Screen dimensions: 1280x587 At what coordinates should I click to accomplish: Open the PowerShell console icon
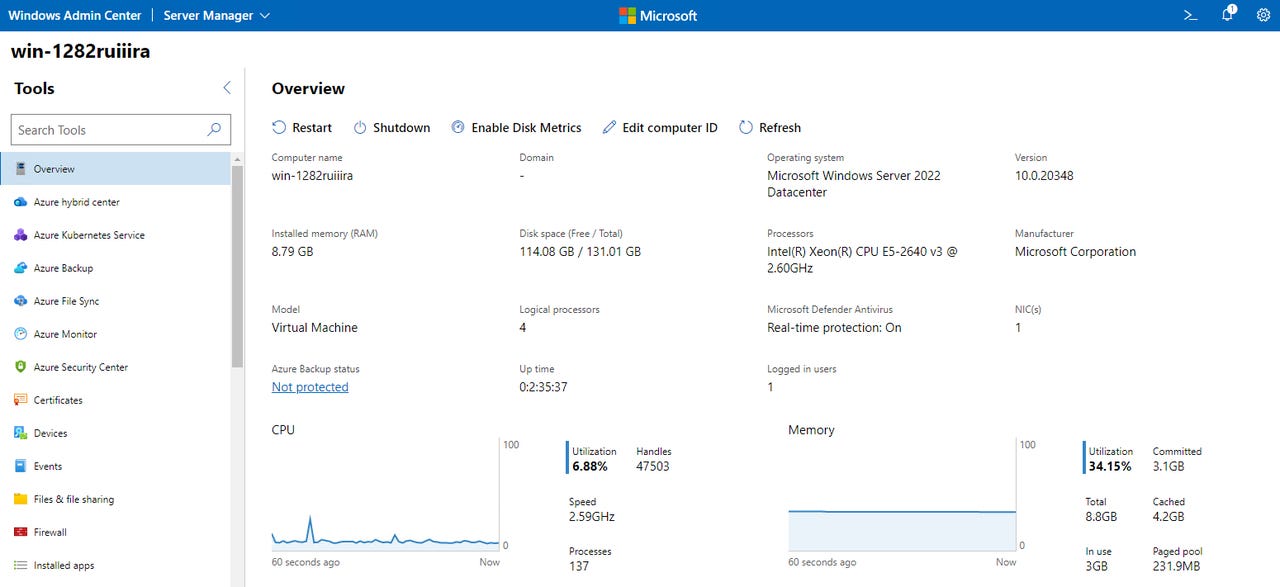(x=1190, y=15)
